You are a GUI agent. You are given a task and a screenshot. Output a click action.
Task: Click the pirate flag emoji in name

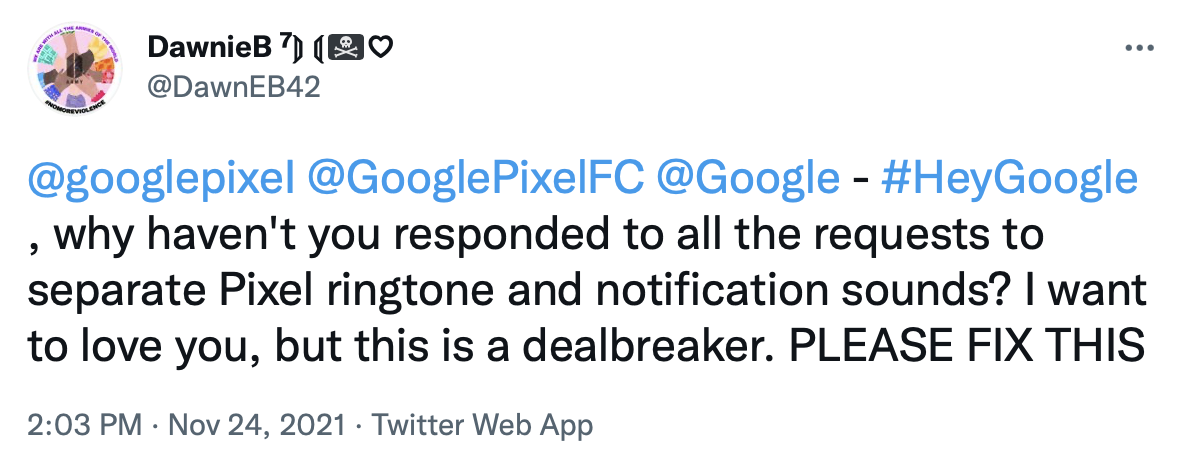pyautogui.click(x=350, y=47)
